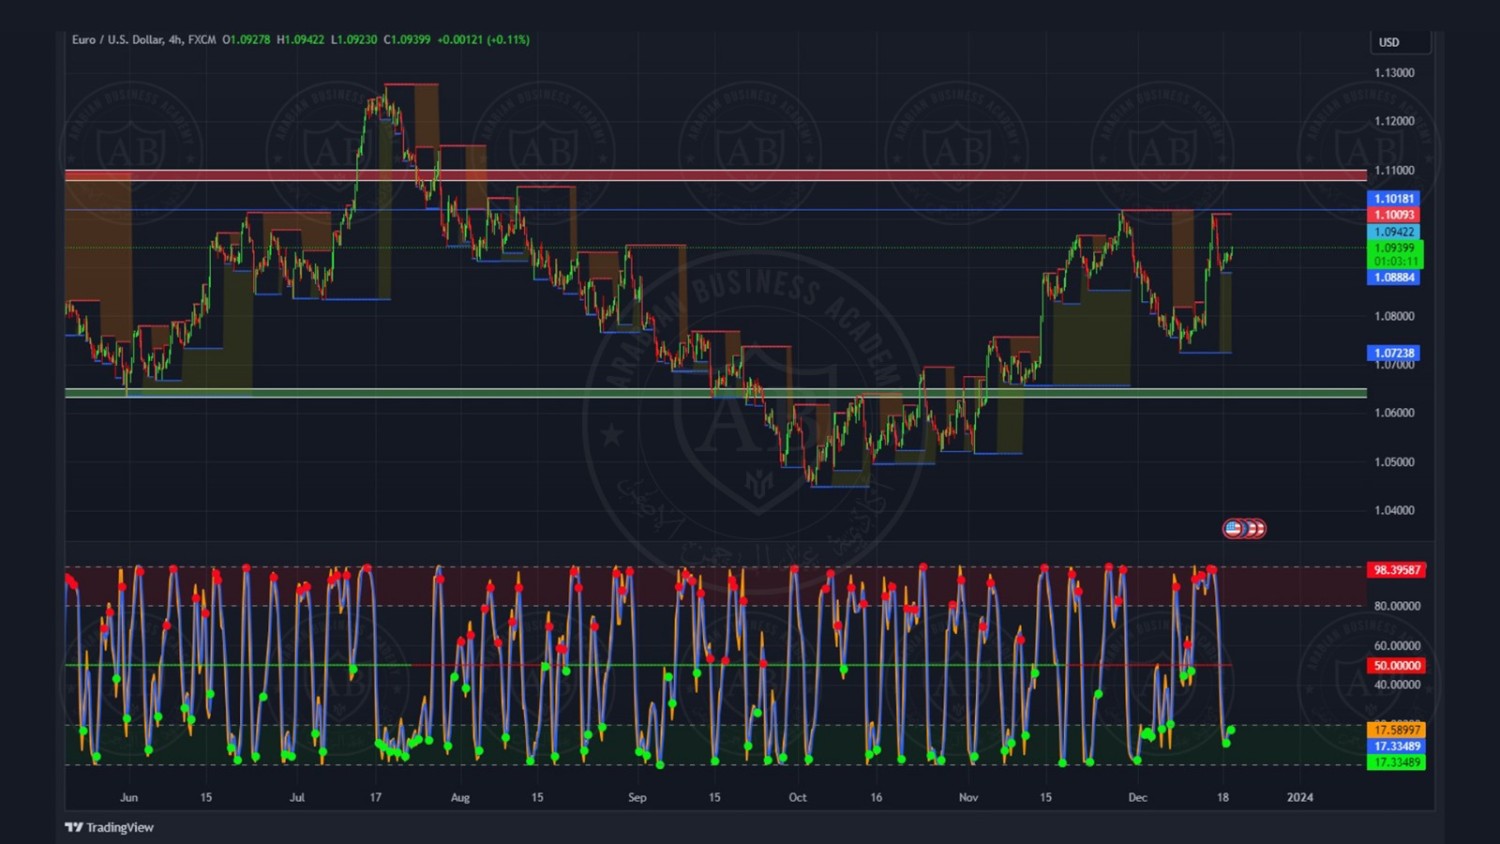Click the green support zone band

point(700,393)
